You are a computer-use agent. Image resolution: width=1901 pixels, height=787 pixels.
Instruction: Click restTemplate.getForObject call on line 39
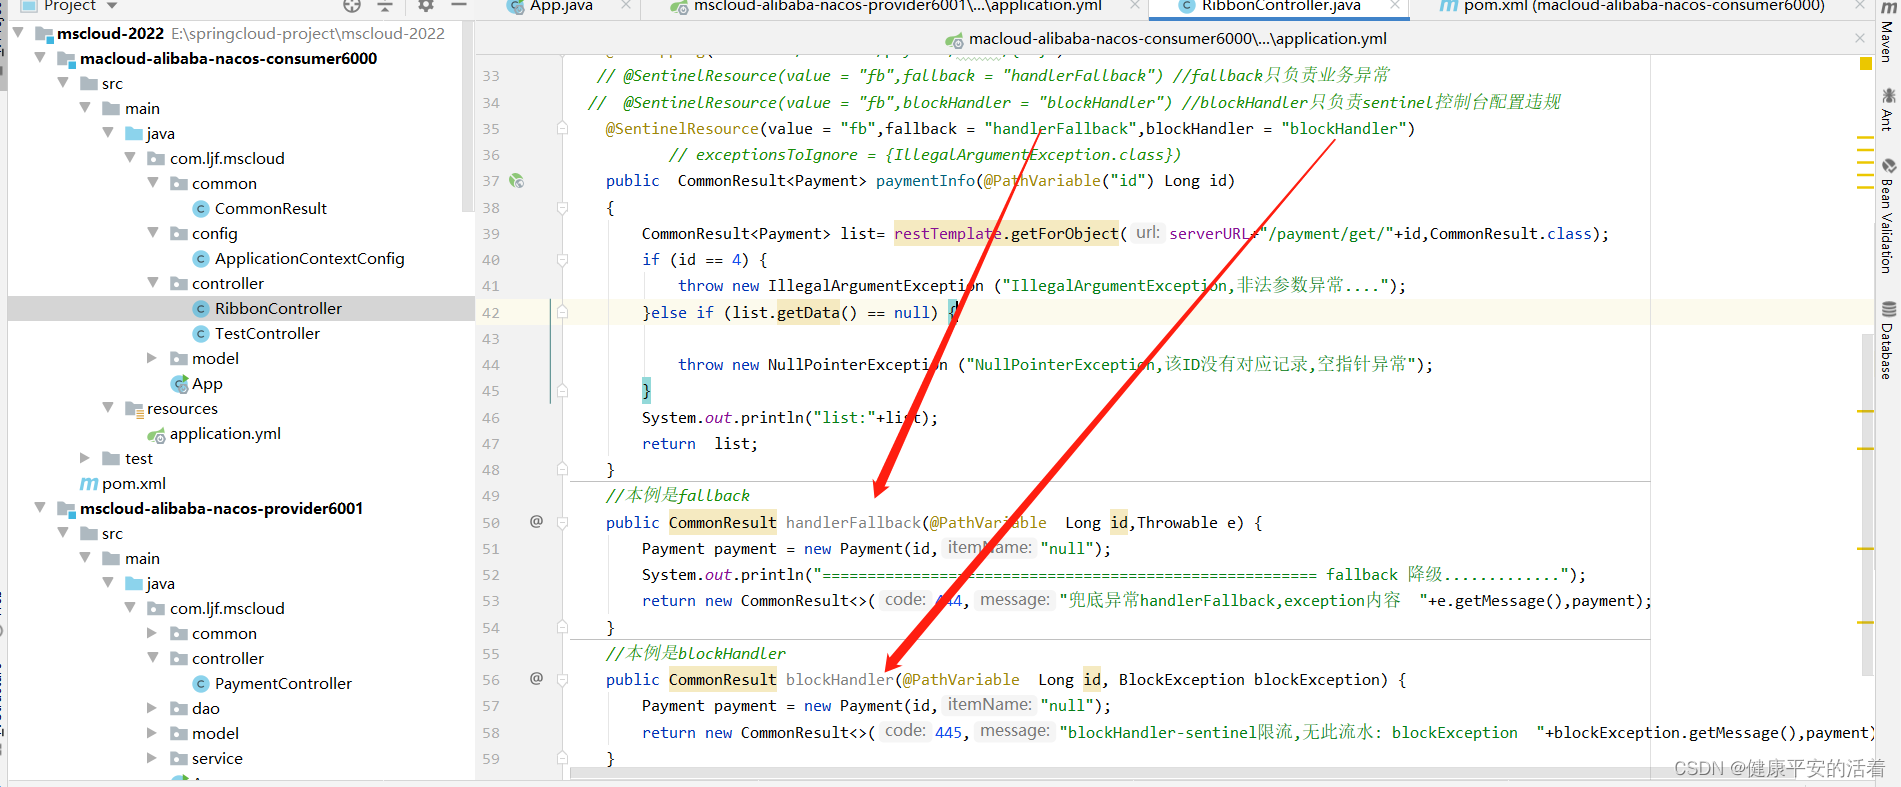pyautogui.click(x=1006, y=233)
